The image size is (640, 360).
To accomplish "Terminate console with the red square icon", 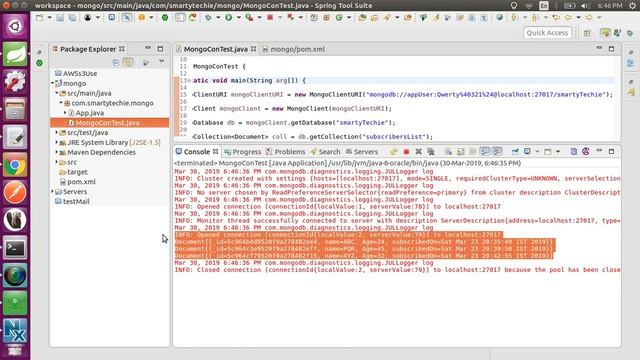I will click(406, 152).
